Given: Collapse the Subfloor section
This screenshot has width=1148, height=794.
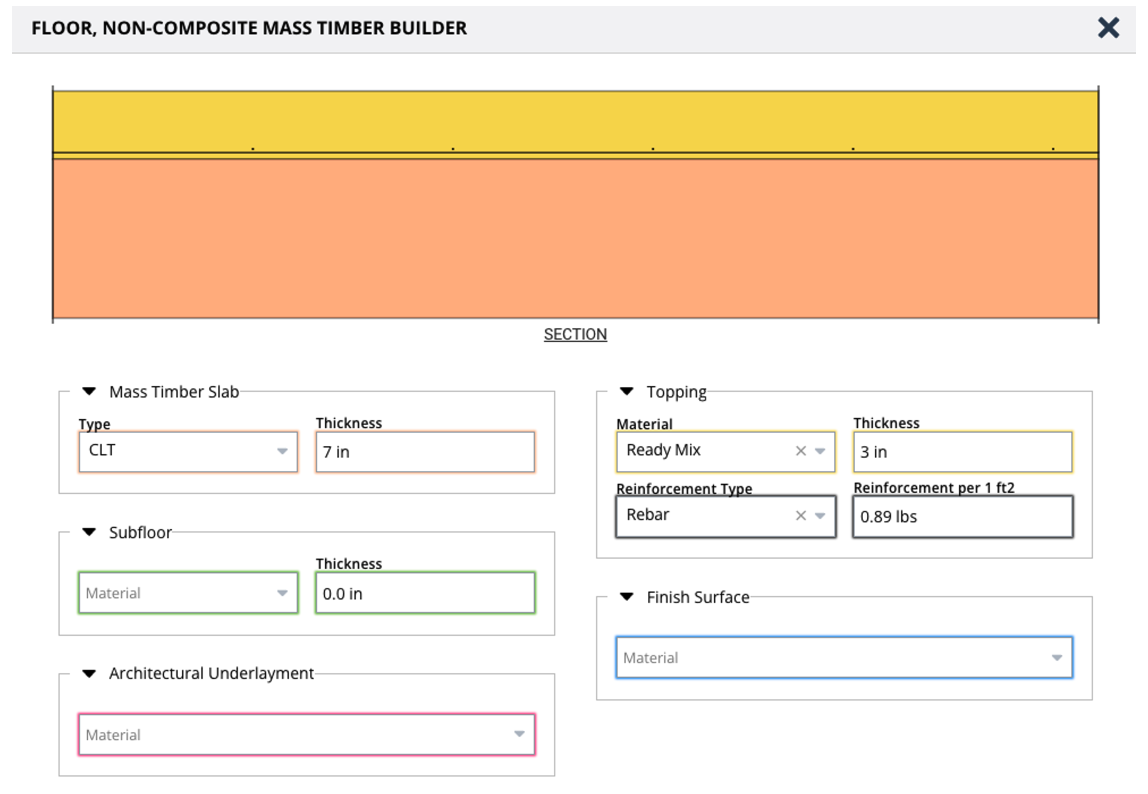Looking at the screenshot, I should pos(89,533).
